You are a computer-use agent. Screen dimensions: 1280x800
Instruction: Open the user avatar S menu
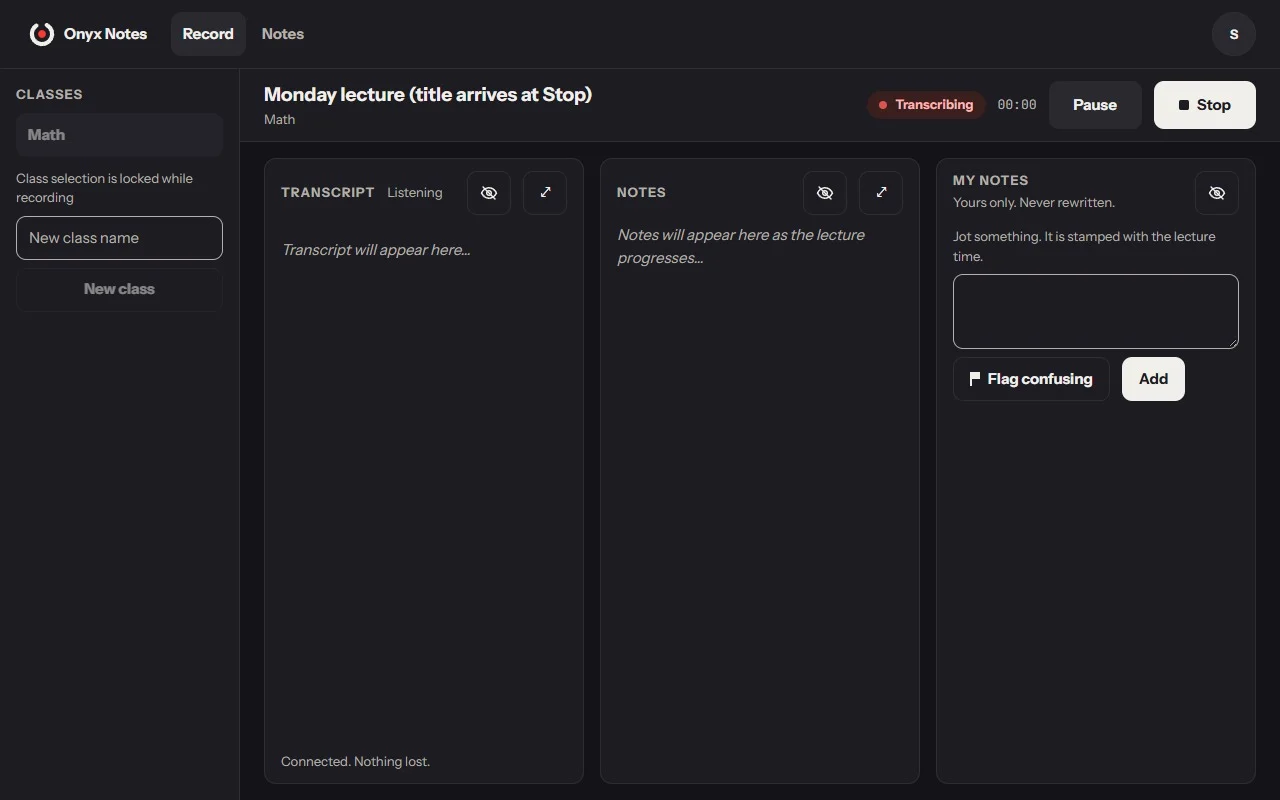[x=1234, y=34]
